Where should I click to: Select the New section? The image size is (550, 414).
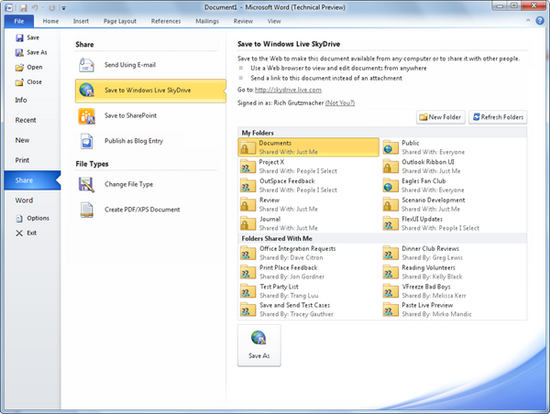click(x=22, y=140)
